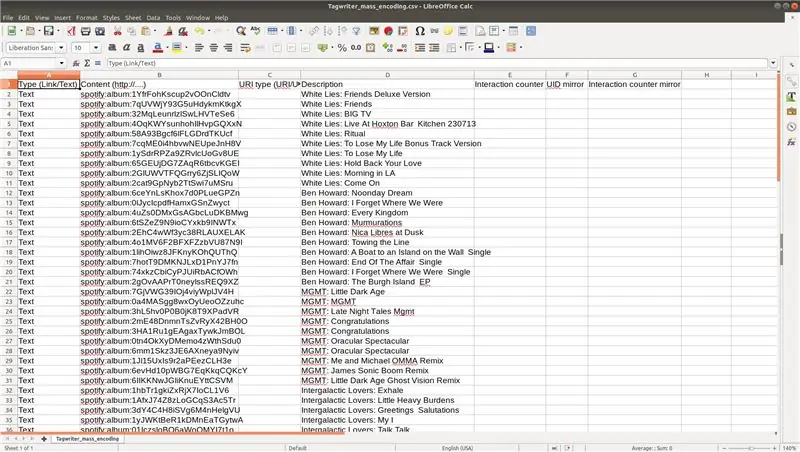Open sidebar Gallery panel icon
This screenshot has height=452, width=800.
coord(791,111)
